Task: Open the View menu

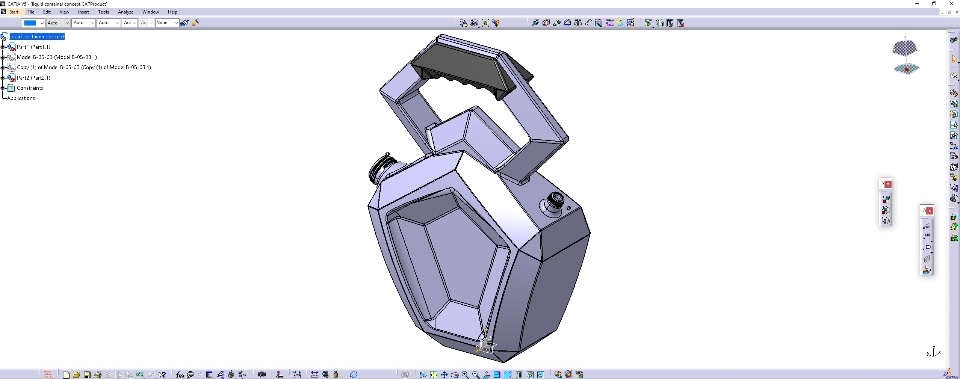Action: pos(64,12)
